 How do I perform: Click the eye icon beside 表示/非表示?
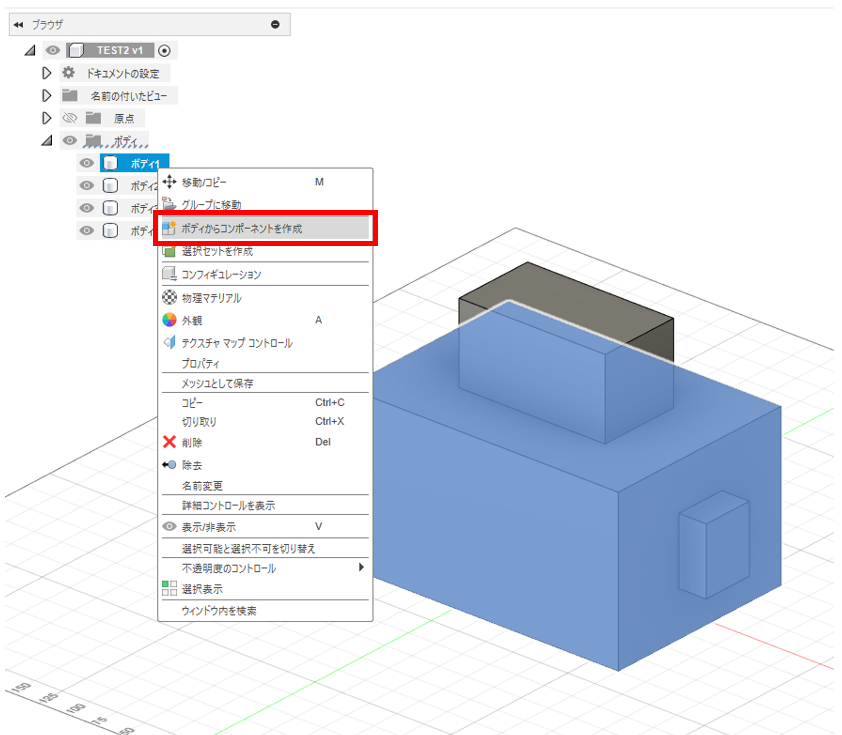(169, 526)
